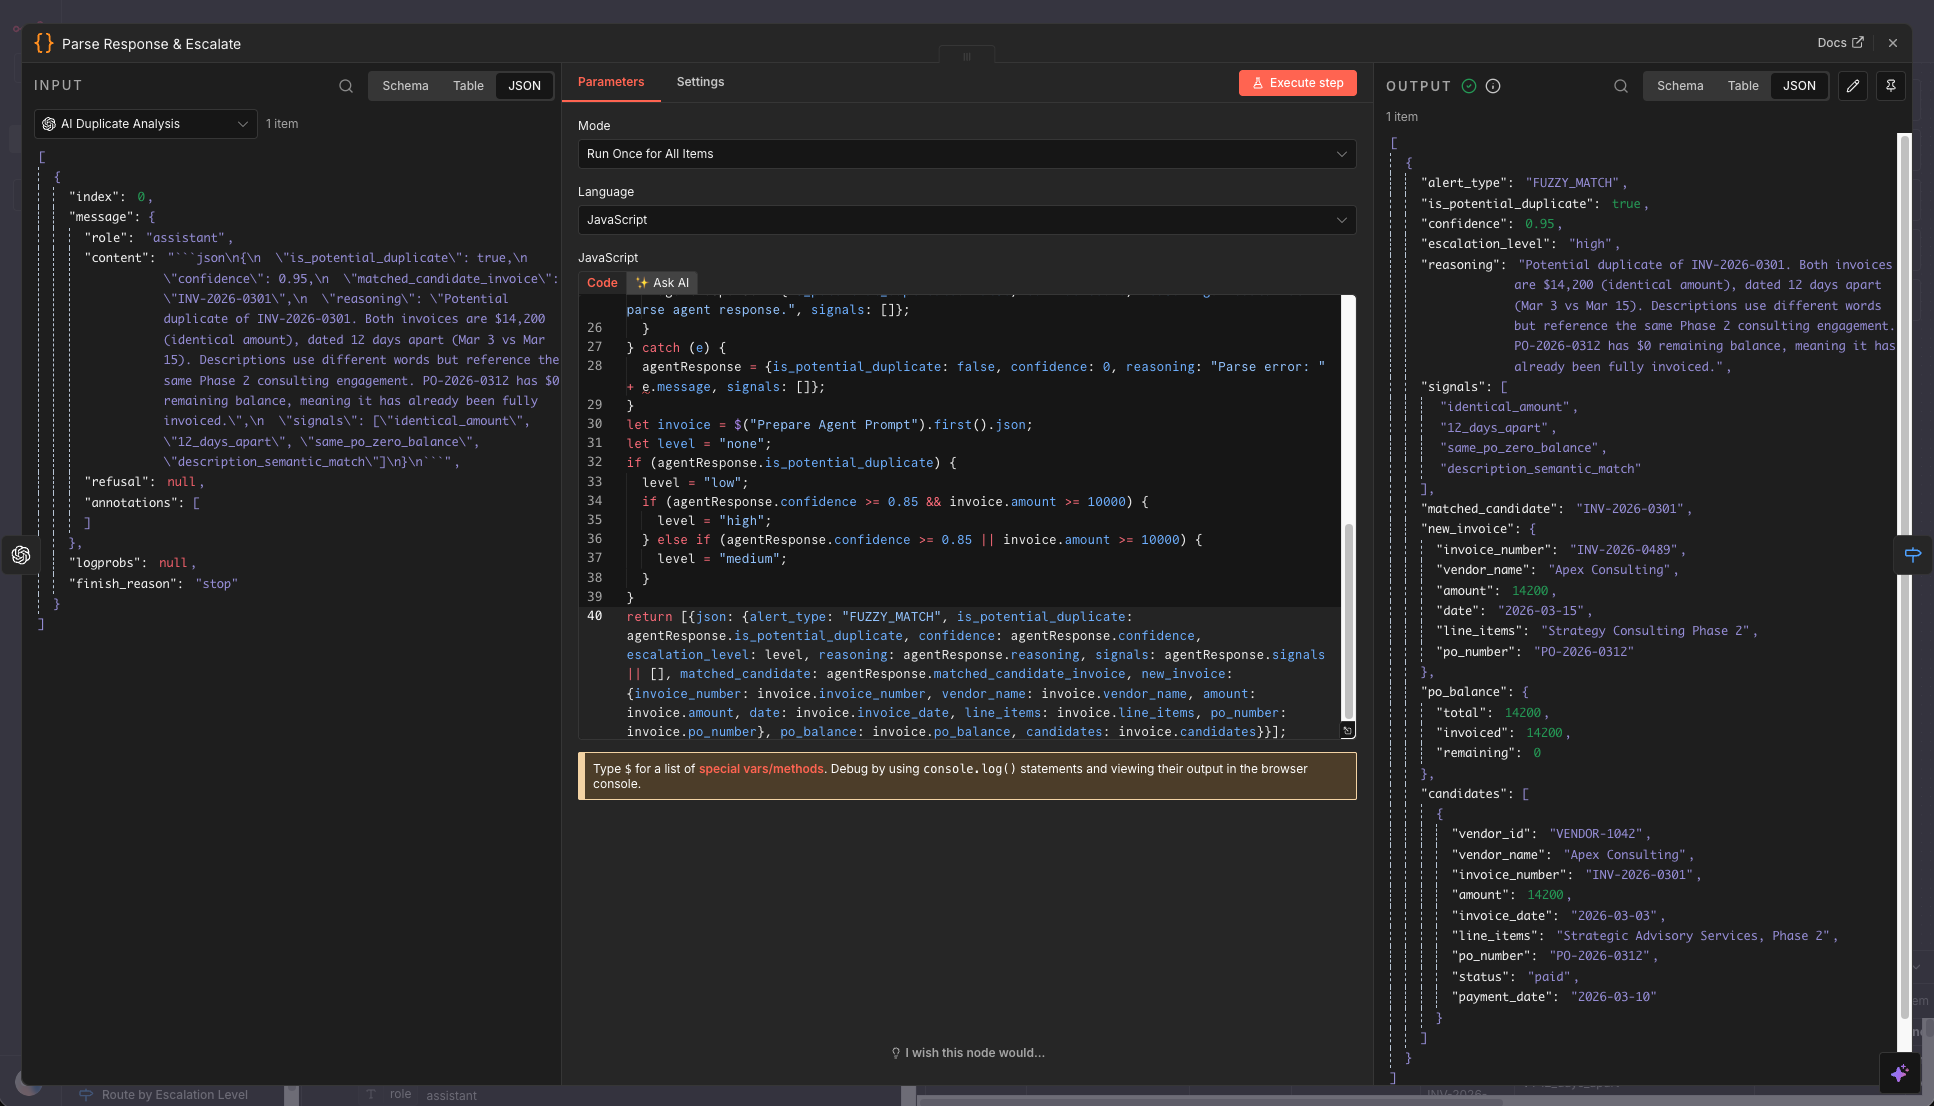Open the Ask AI tab
The image size is (1934, 1106).
661,283
